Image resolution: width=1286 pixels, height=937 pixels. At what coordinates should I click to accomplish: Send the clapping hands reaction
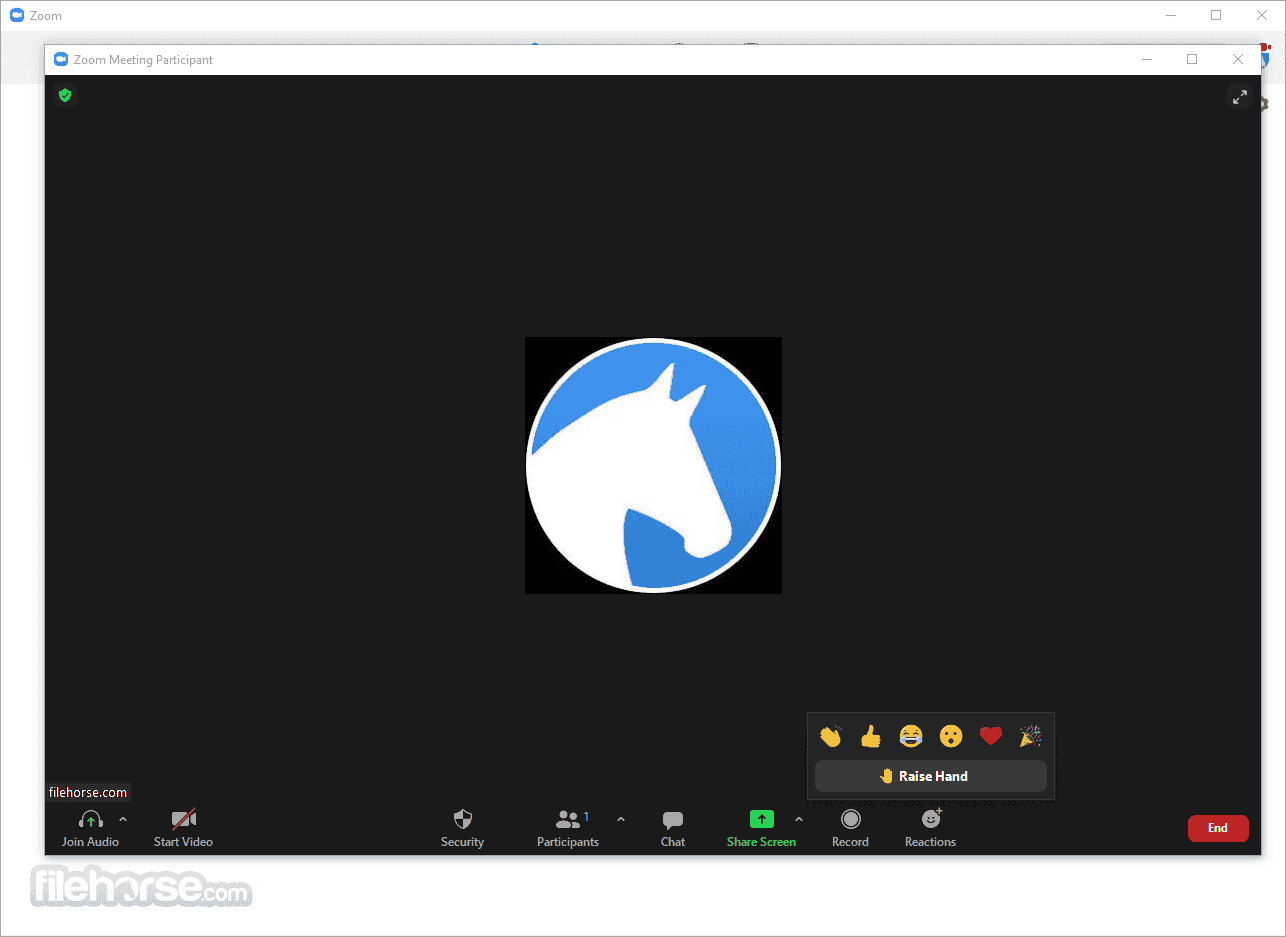coord(831,736)
